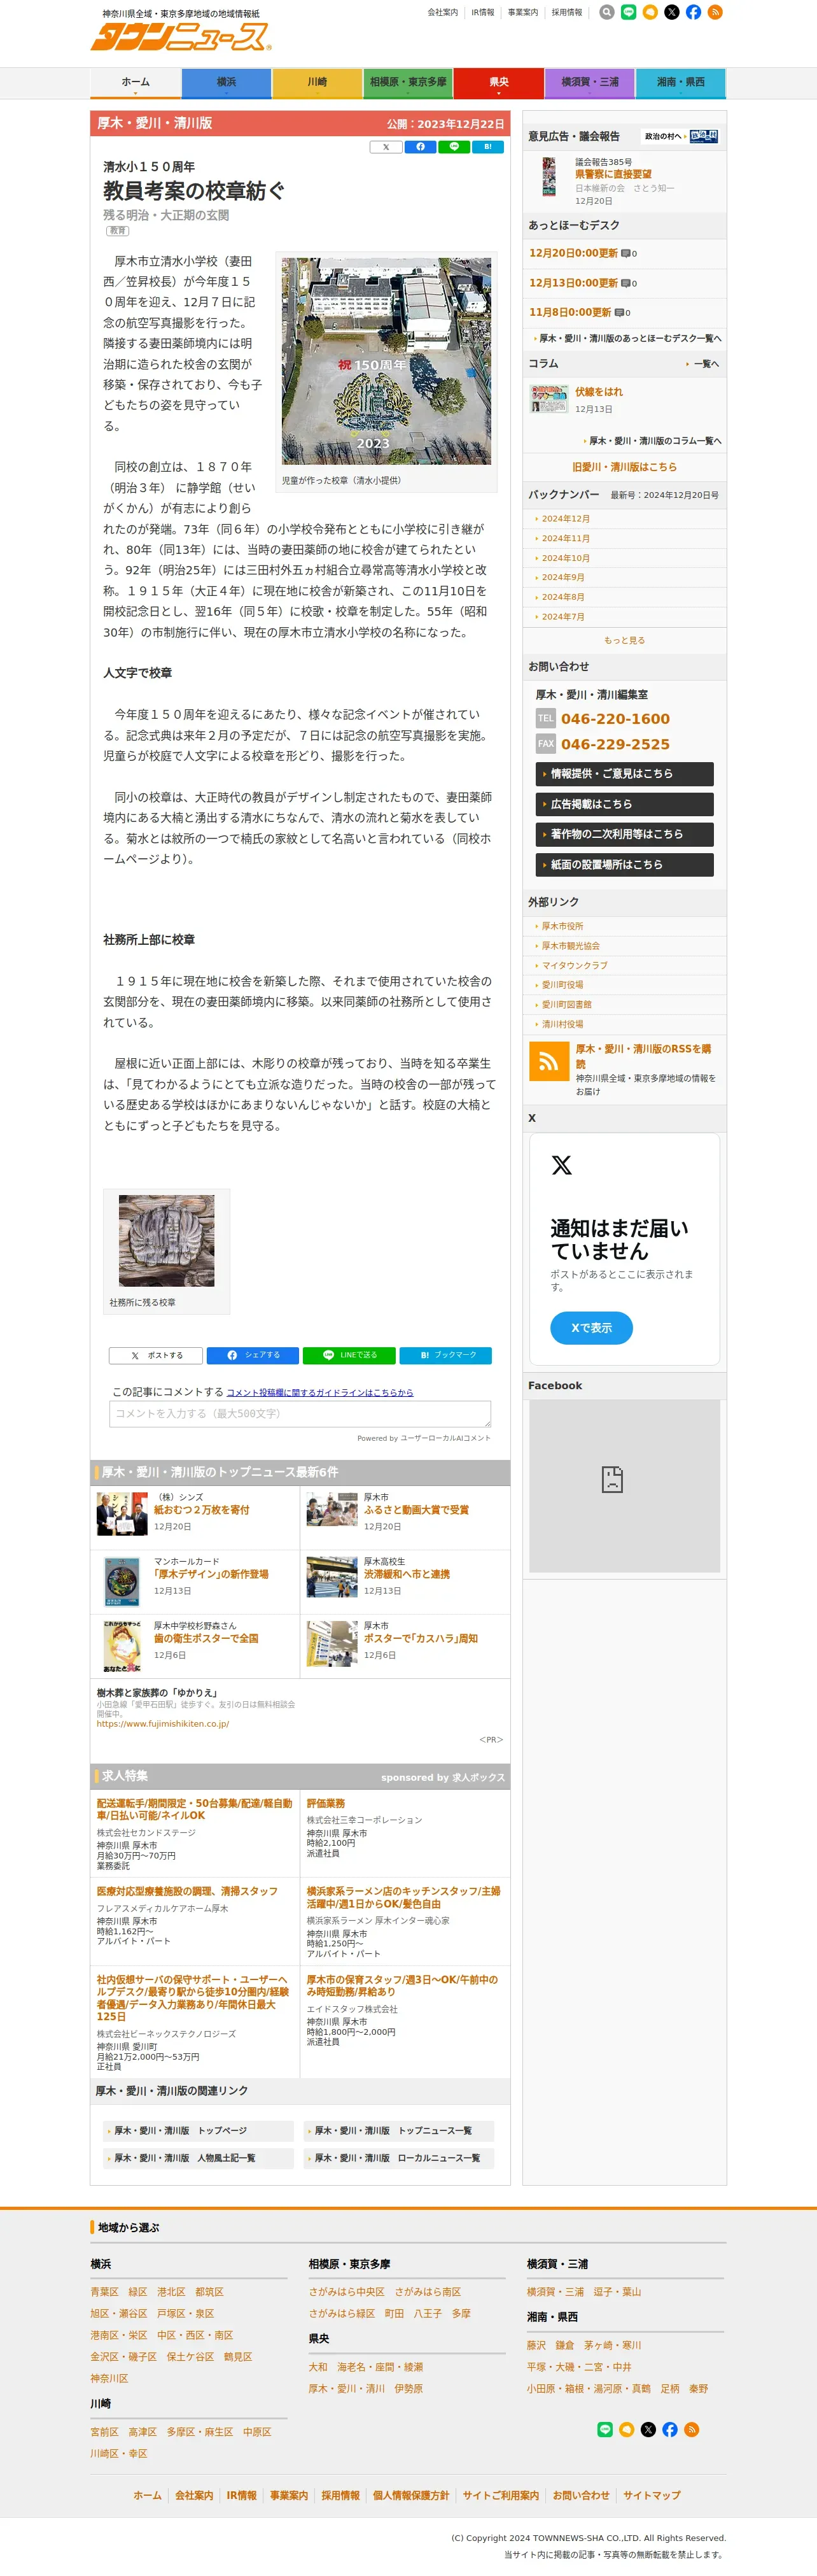The image size is (817, 2576).
Task: Open the 渋滞緩和へ市と連携 article
Action: pos(406,1574)
